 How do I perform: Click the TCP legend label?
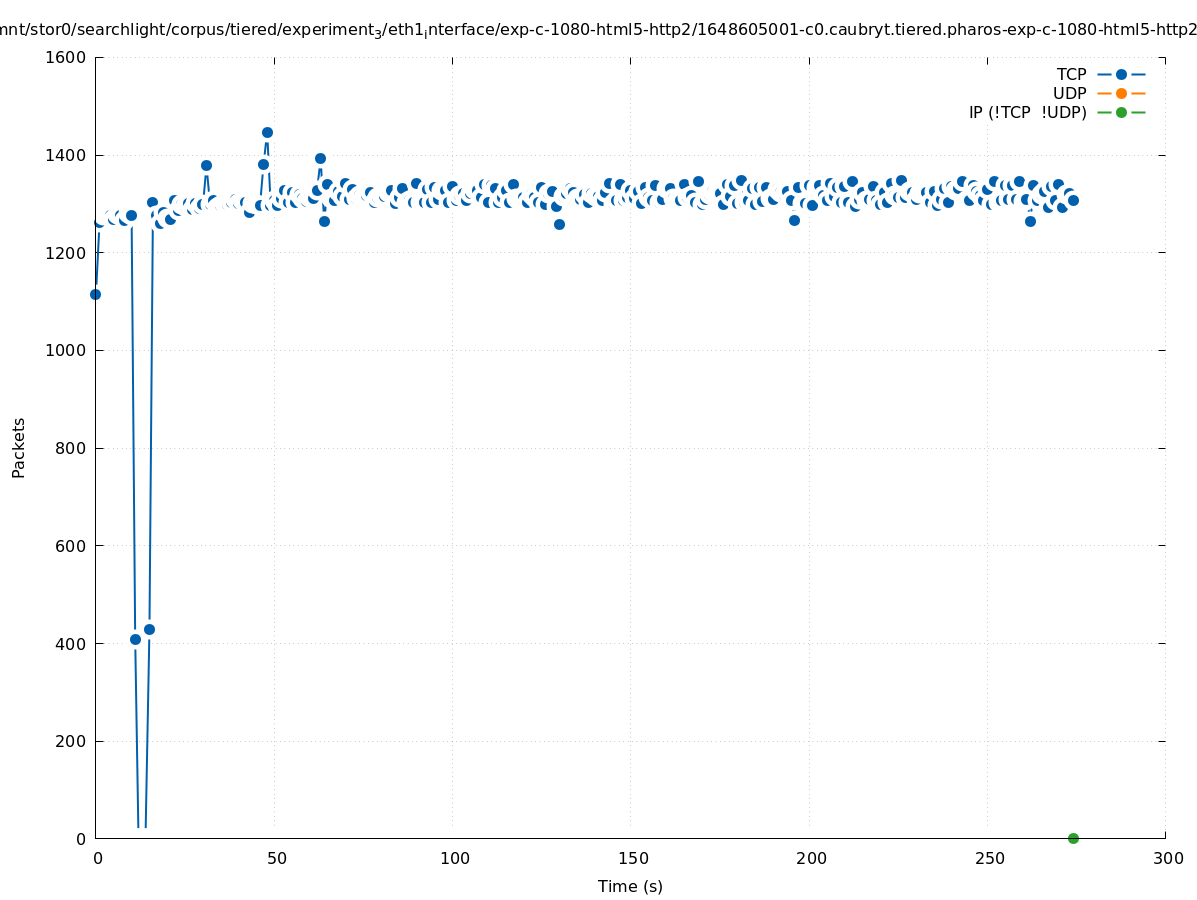pos(1071,75)
